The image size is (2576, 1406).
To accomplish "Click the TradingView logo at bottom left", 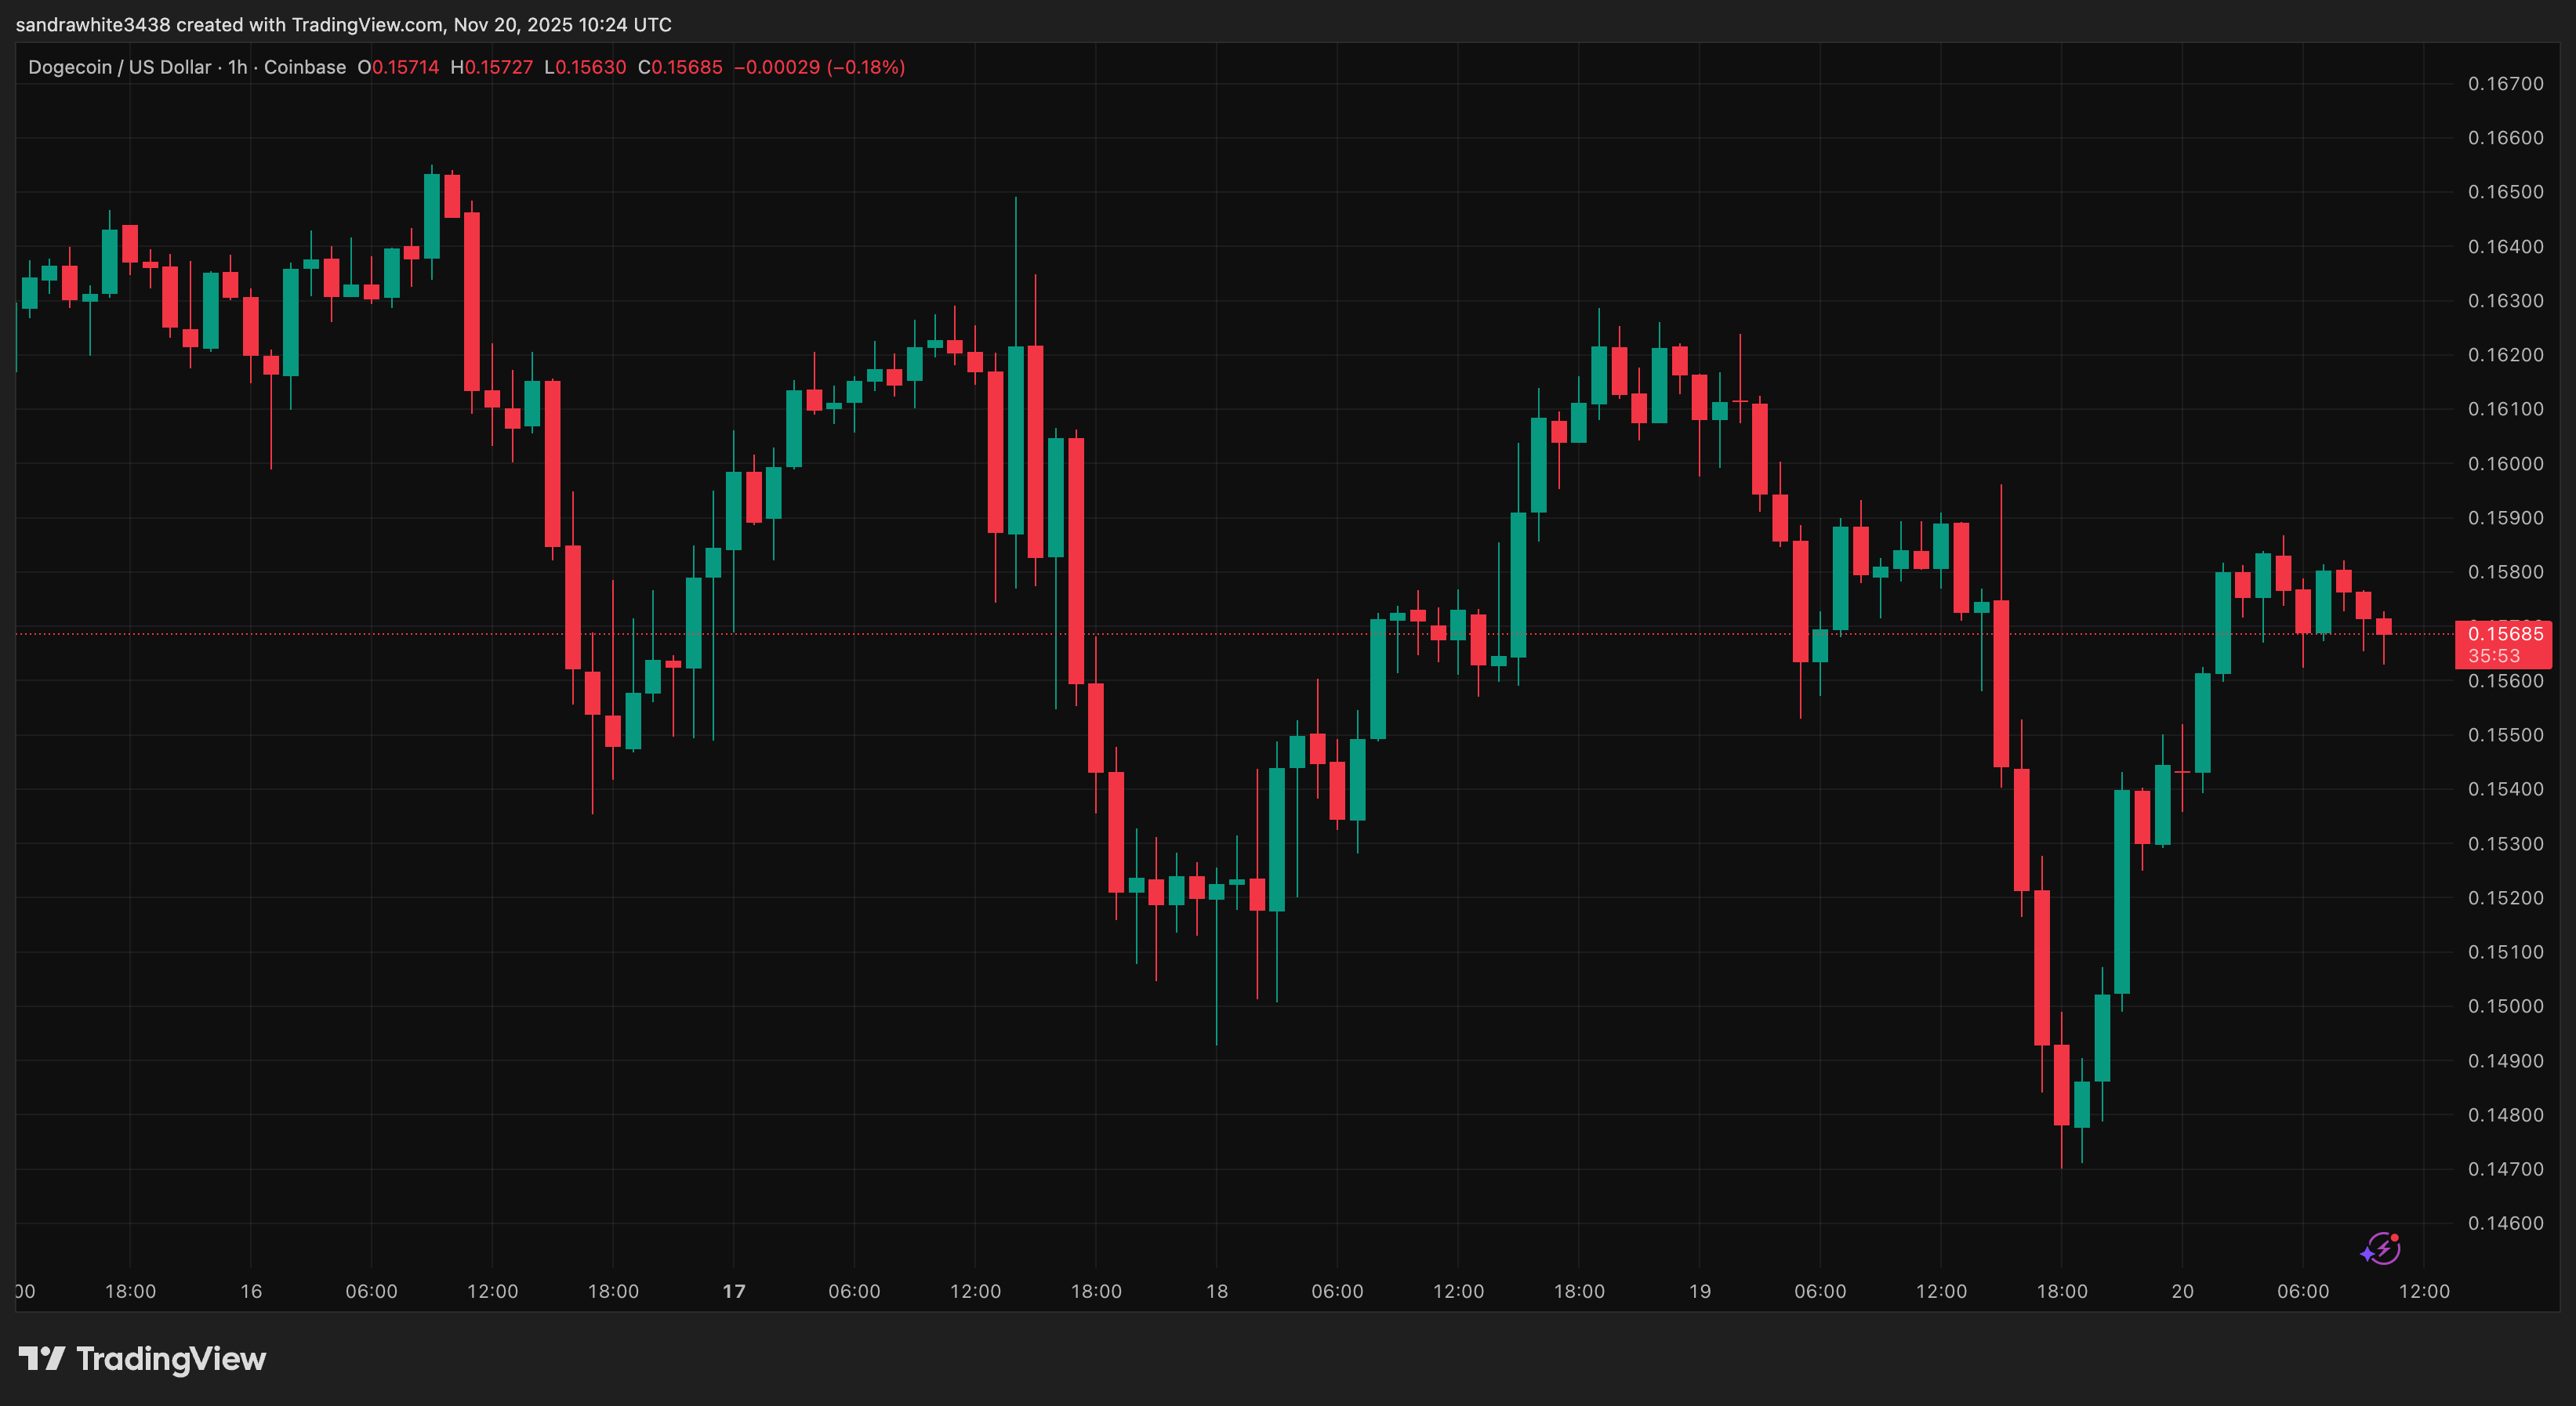I will click(x=142, y=1358).
